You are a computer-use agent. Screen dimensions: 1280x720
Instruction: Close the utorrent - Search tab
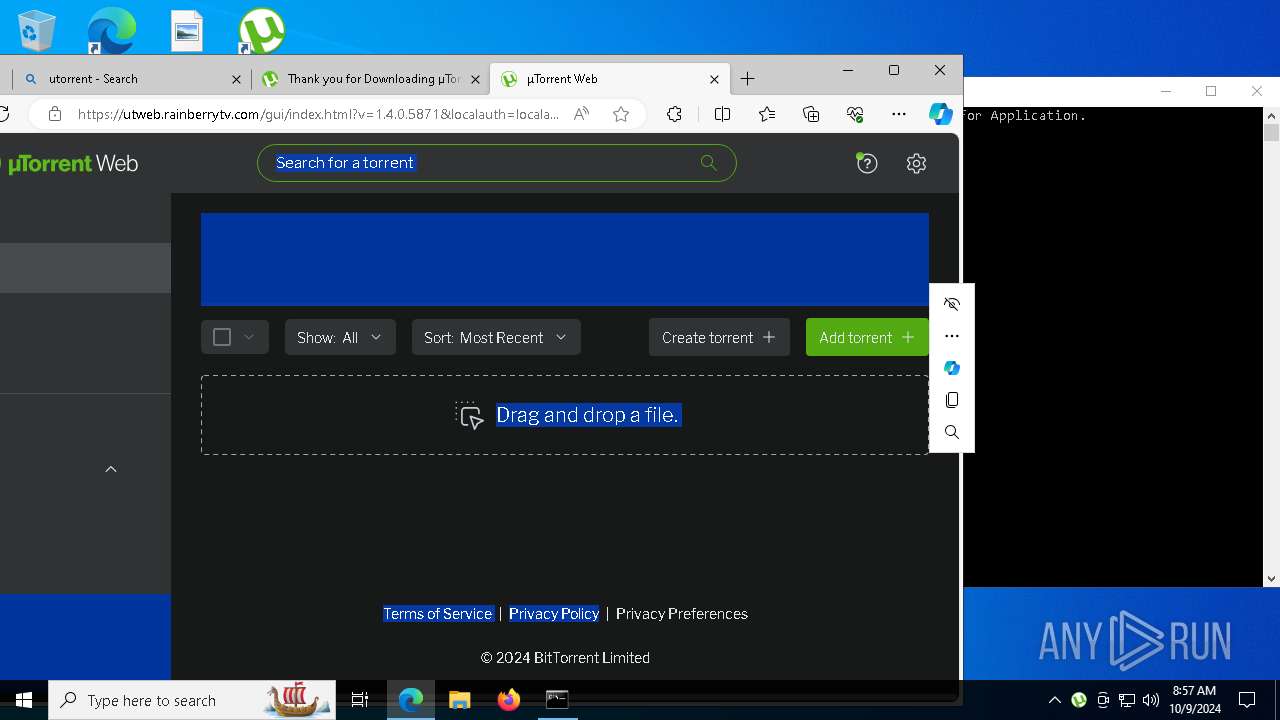coord(236,79)
